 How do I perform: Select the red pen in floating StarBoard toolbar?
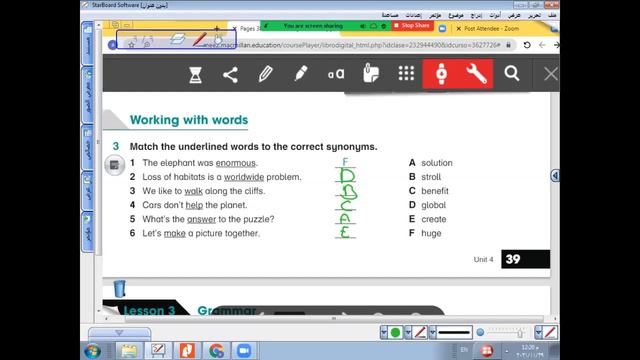pyautogui.click(x=200, y=40)
